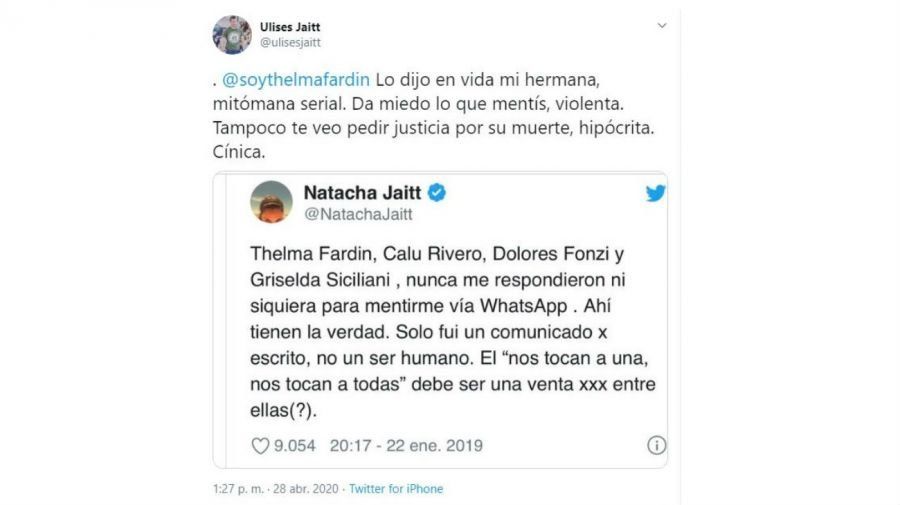Click Ulises Jaitt's profile avatar
This screenshot has width=900, height=505.
pos(232,34)
